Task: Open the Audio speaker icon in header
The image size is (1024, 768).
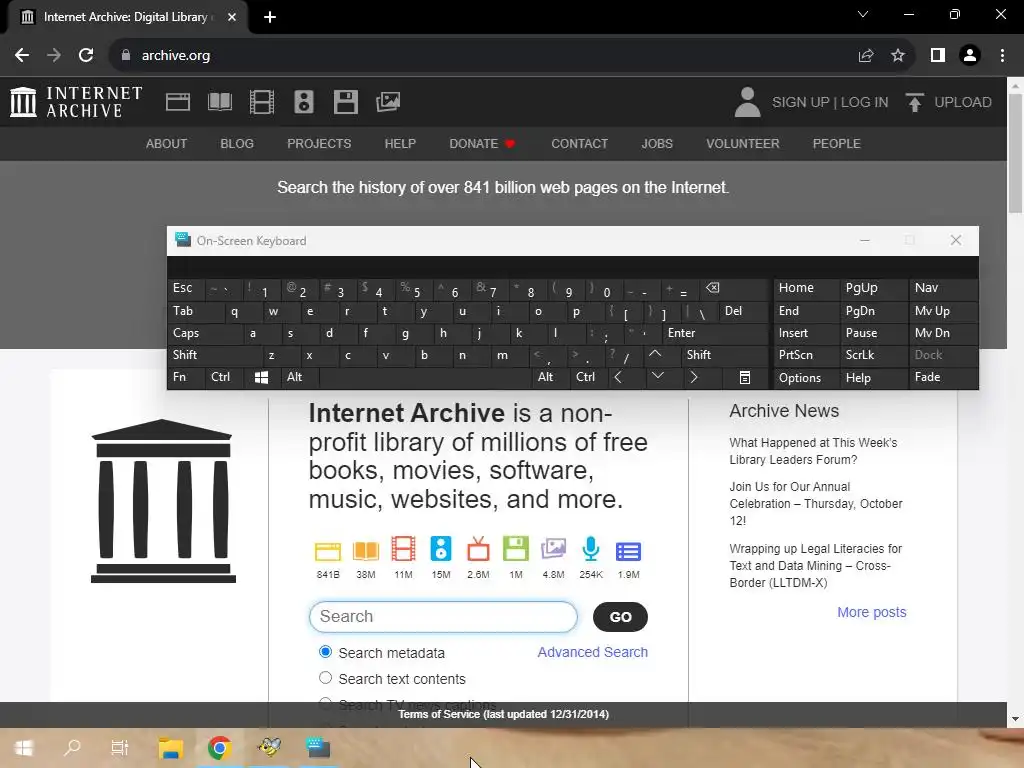Action: (x=304, y=102)
